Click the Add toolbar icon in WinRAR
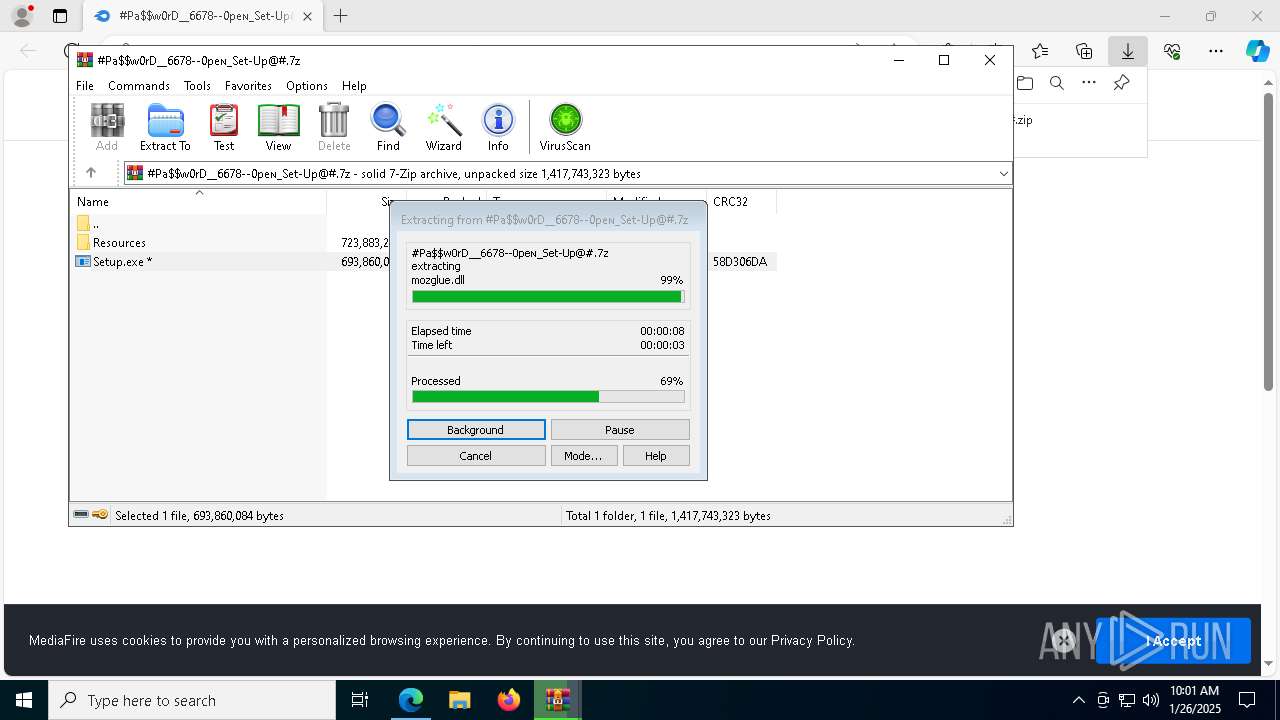The height and width of the screenshot is (720, 1280). [x=107, y=127]
